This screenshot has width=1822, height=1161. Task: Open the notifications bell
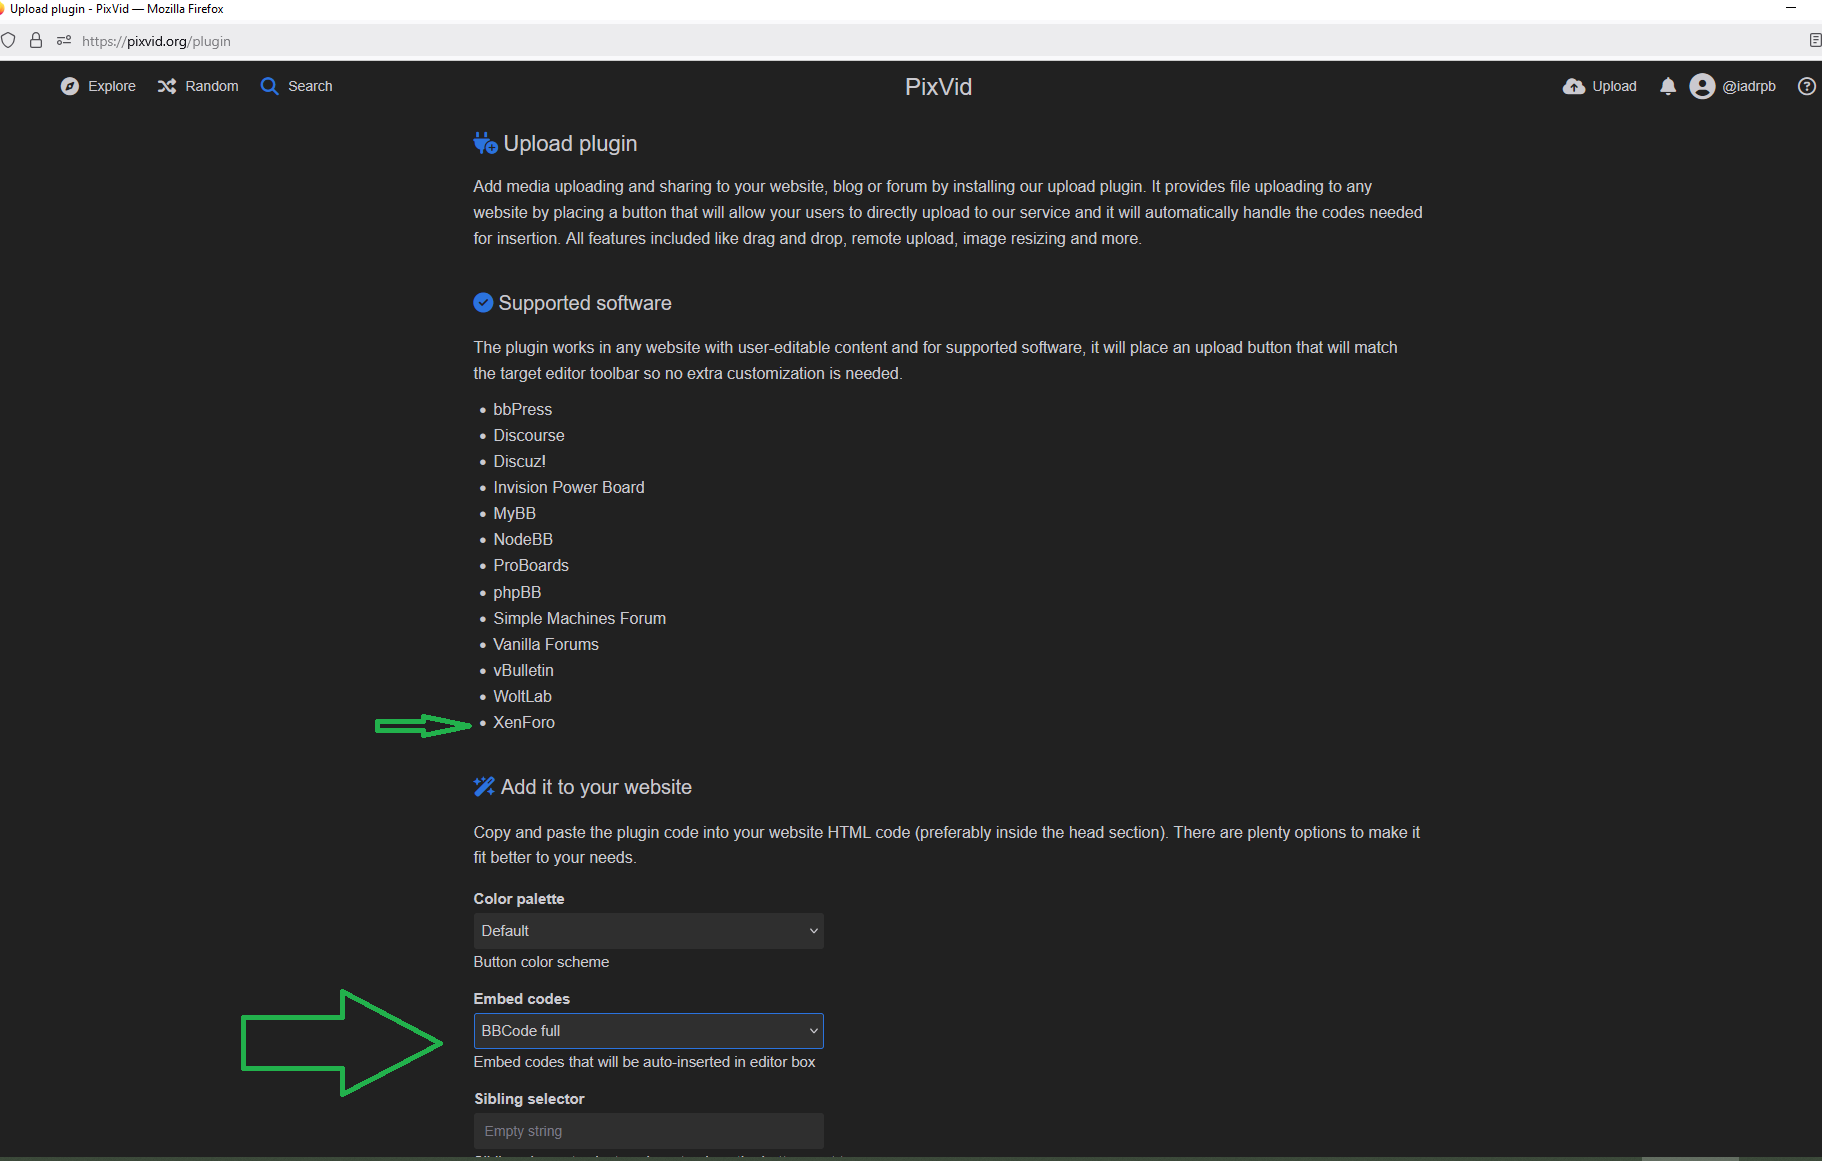1668,86
